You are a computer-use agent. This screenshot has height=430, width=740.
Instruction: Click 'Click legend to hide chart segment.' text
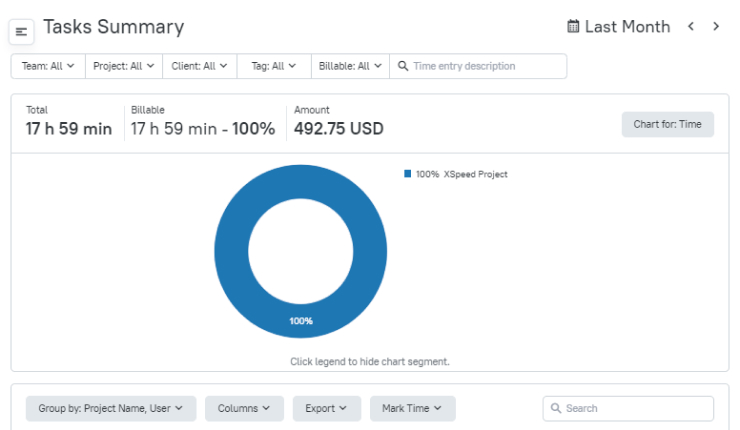pyautogui.click(x=370, y=362)
